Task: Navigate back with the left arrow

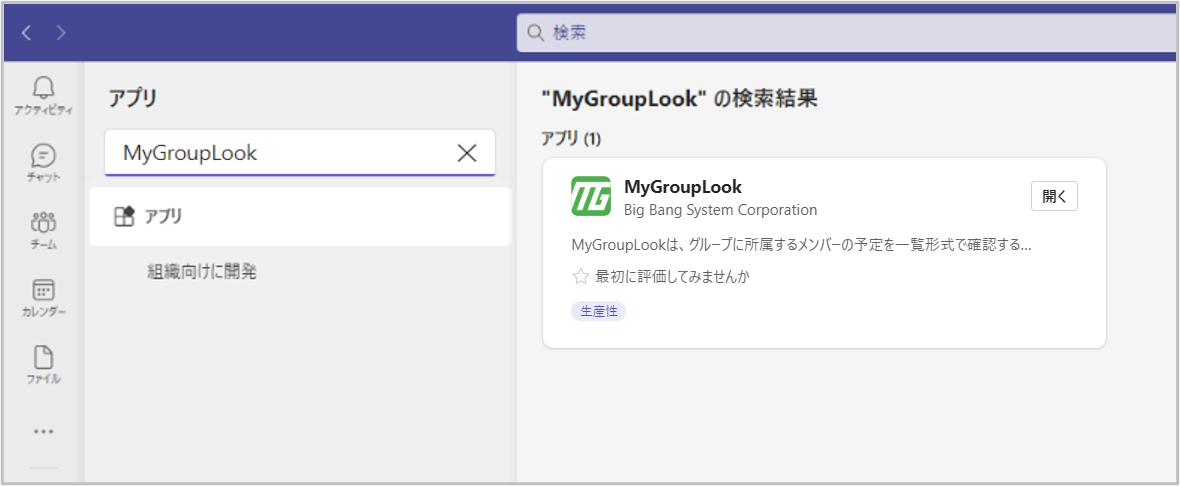Action: [26, 32]
